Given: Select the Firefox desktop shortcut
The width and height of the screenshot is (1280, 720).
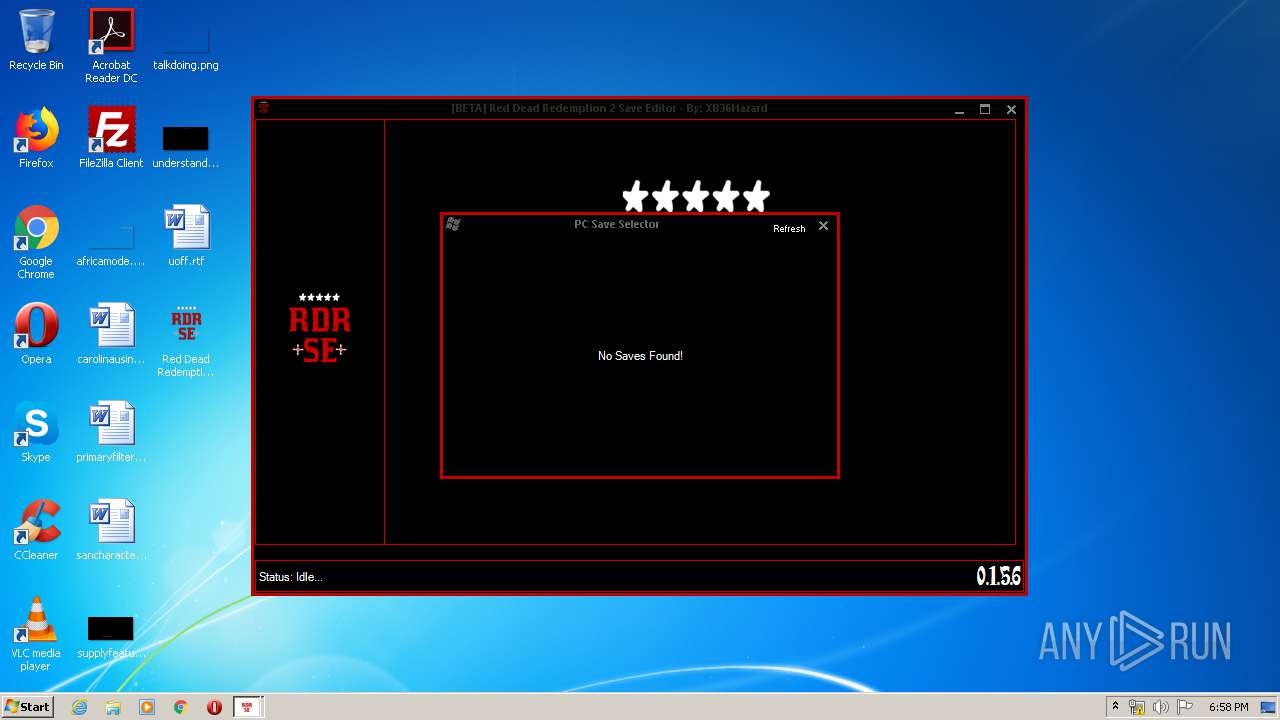Looking at the screenshot, I should 36,138.
